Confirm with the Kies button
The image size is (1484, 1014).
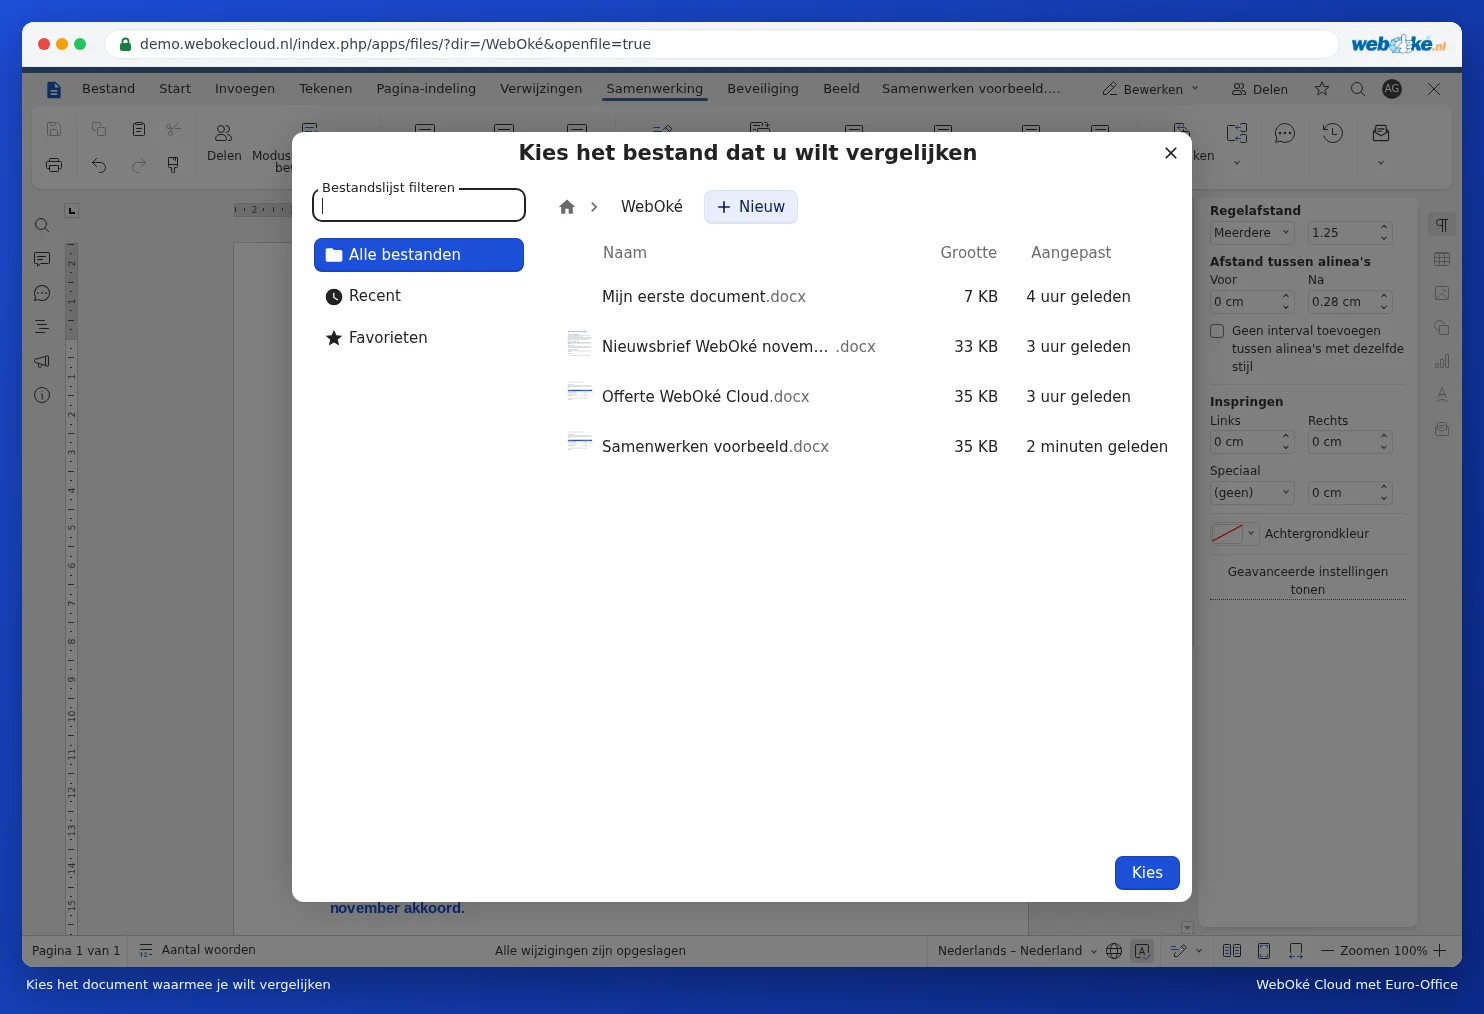coord(1147,873)
